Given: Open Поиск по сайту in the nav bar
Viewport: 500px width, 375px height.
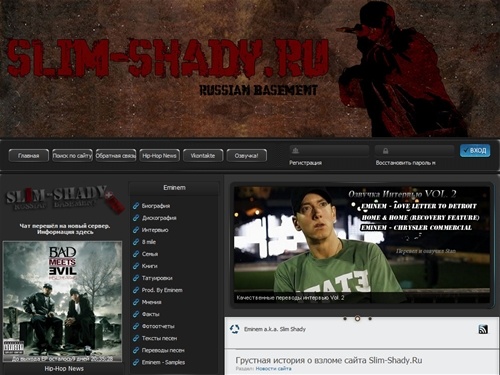Looking at the screenshot, I should [72, 156].
